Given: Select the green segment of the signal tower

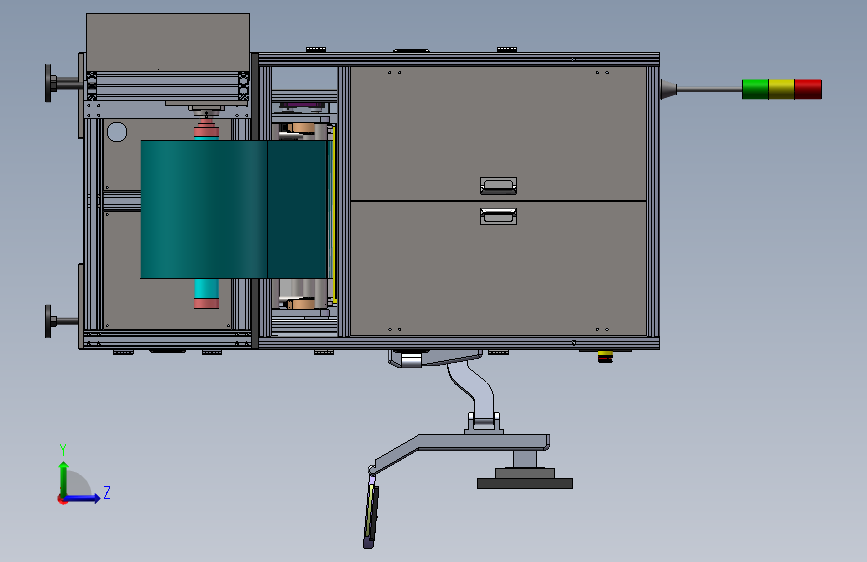Looking at the screenshot, I should point(755,89).
